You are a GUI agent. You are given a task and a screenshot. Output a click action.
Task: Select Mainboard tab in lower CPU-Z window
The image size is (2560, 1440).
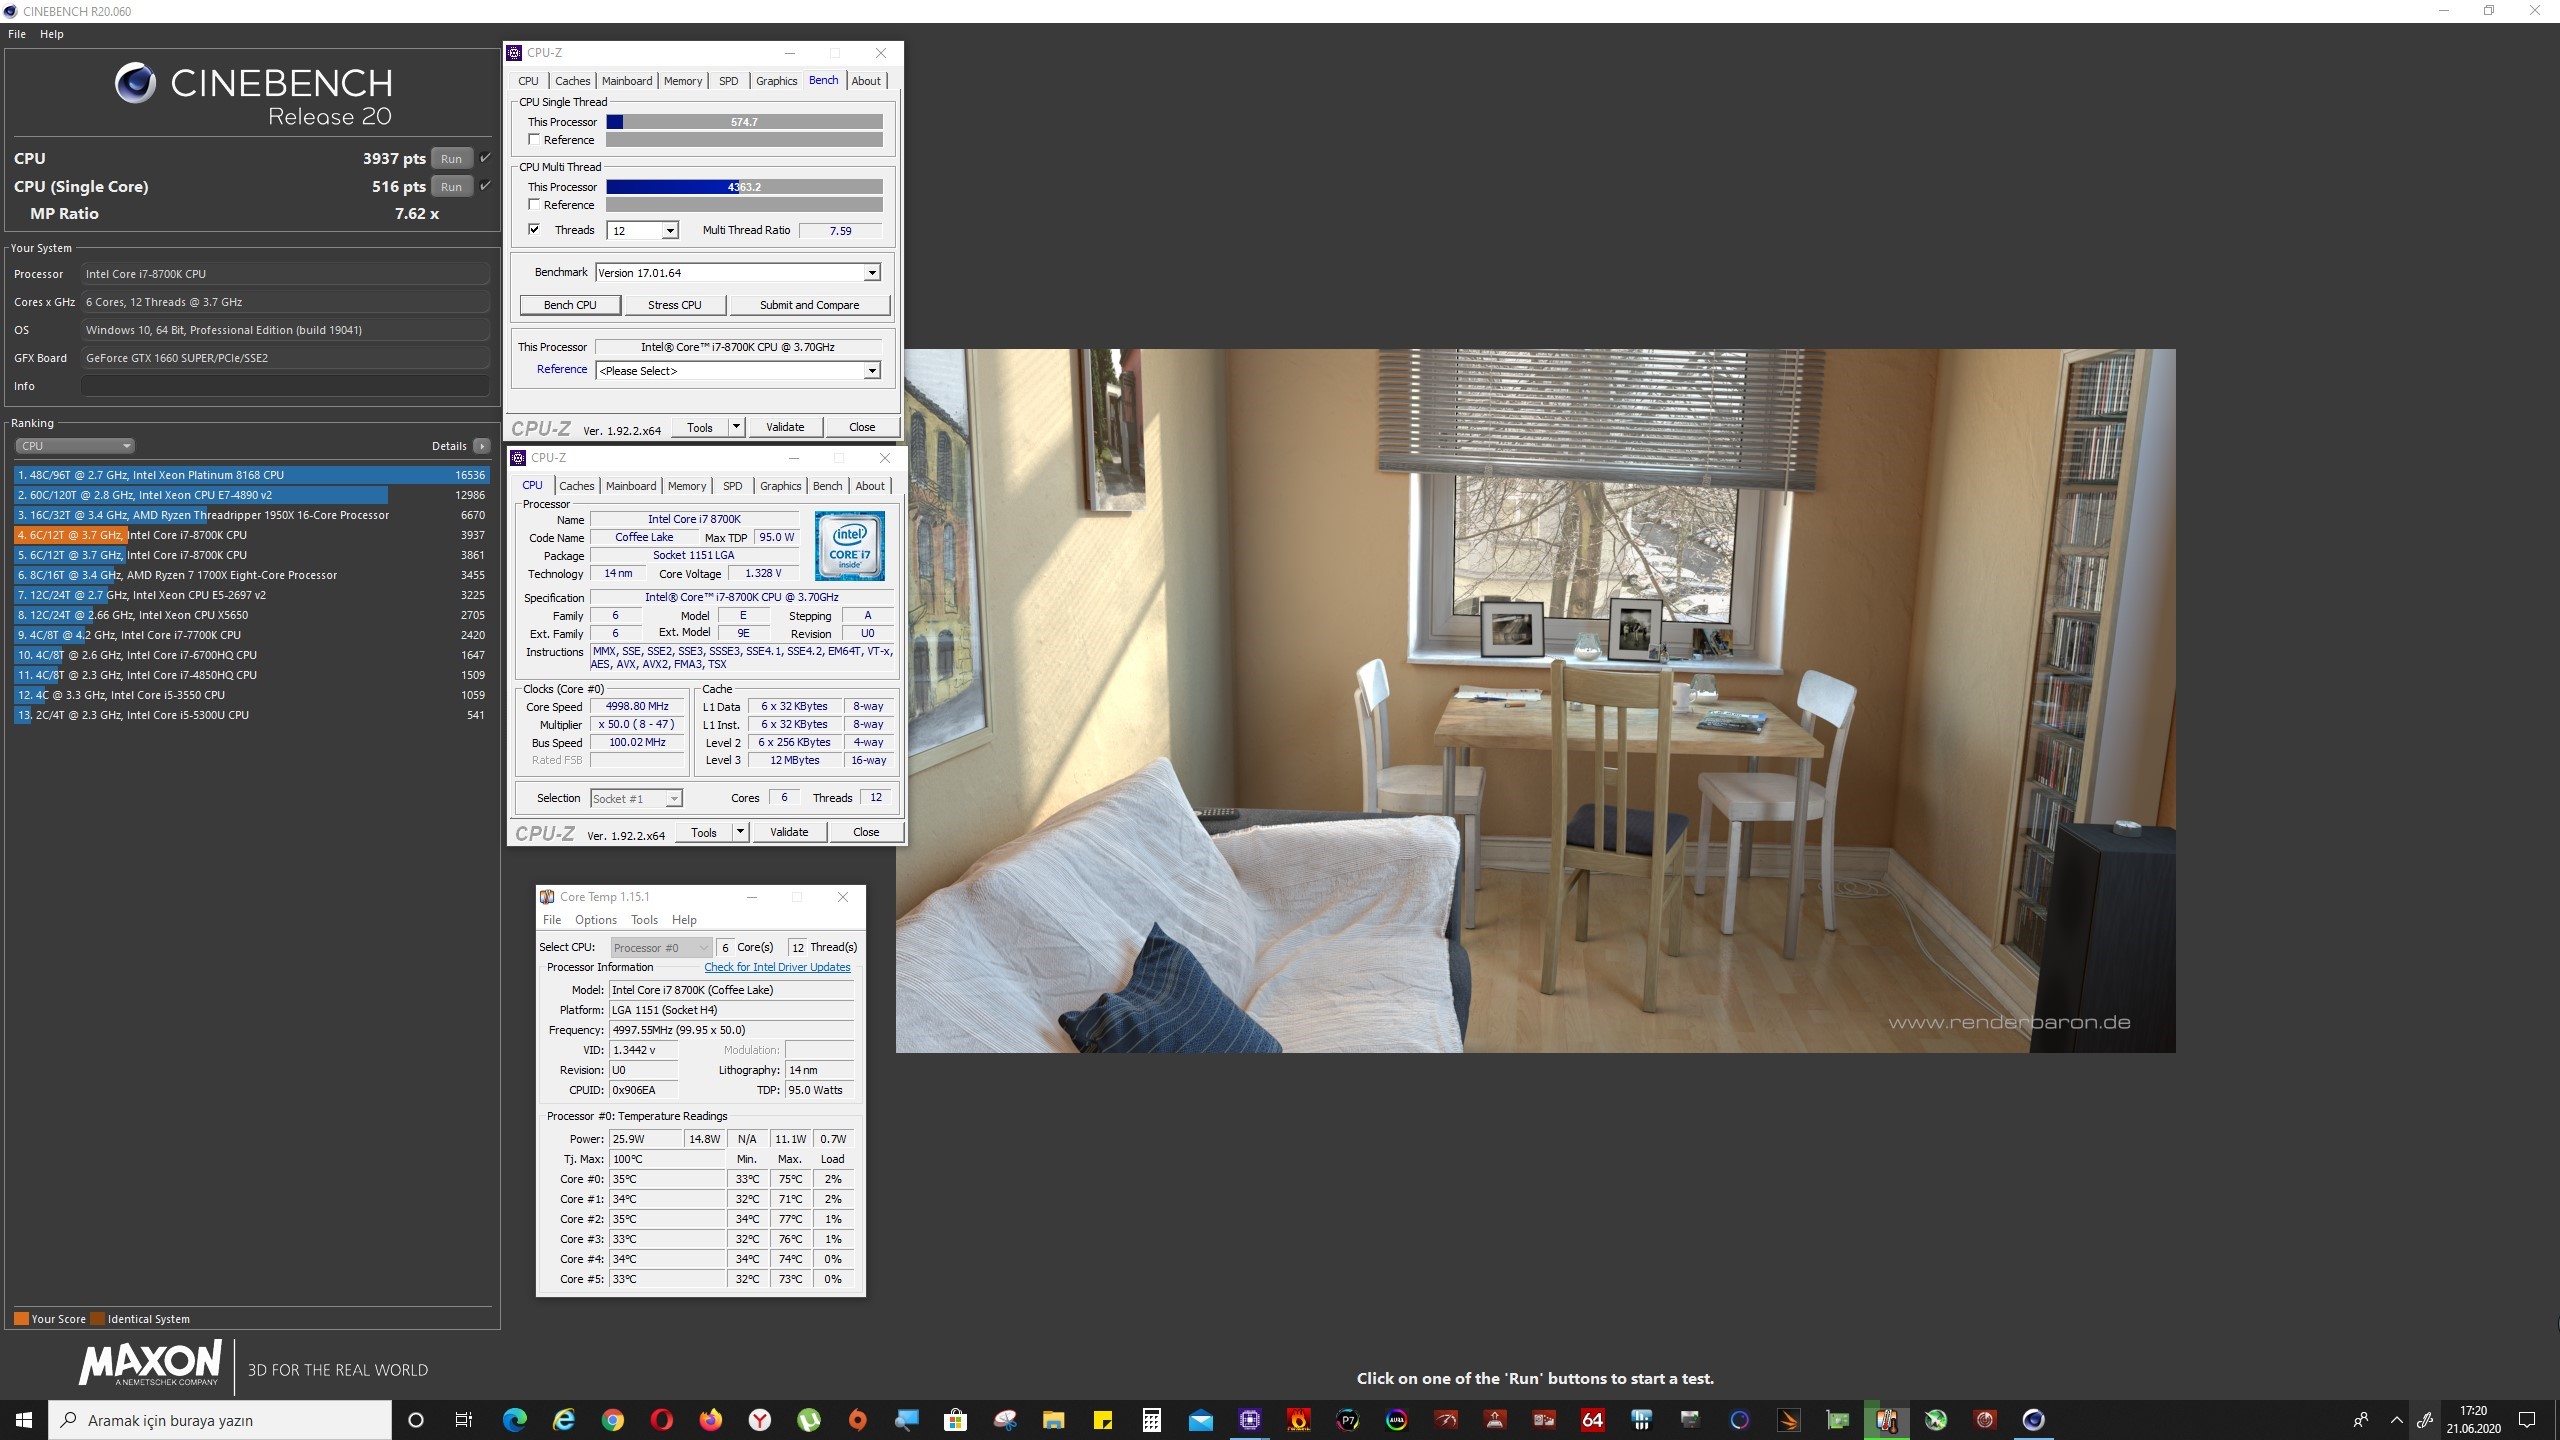pyautogui.click(x=631, y=486)
